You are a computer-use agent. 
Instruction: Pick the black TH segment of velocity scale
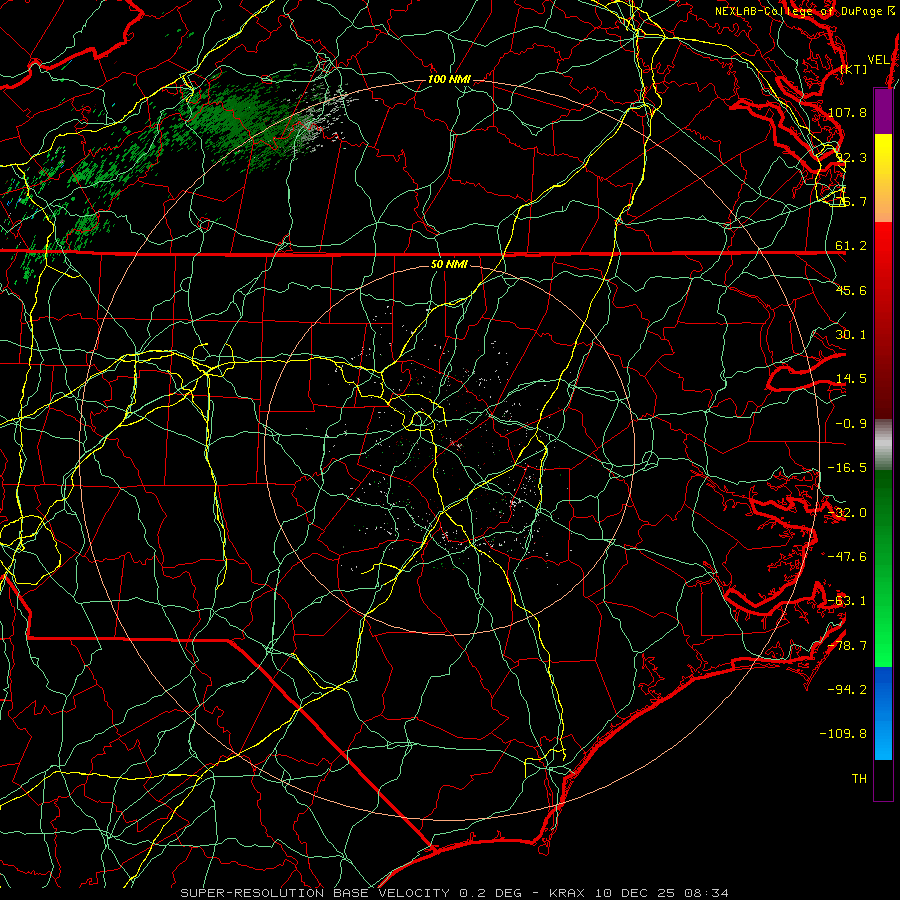click(883, 779)
